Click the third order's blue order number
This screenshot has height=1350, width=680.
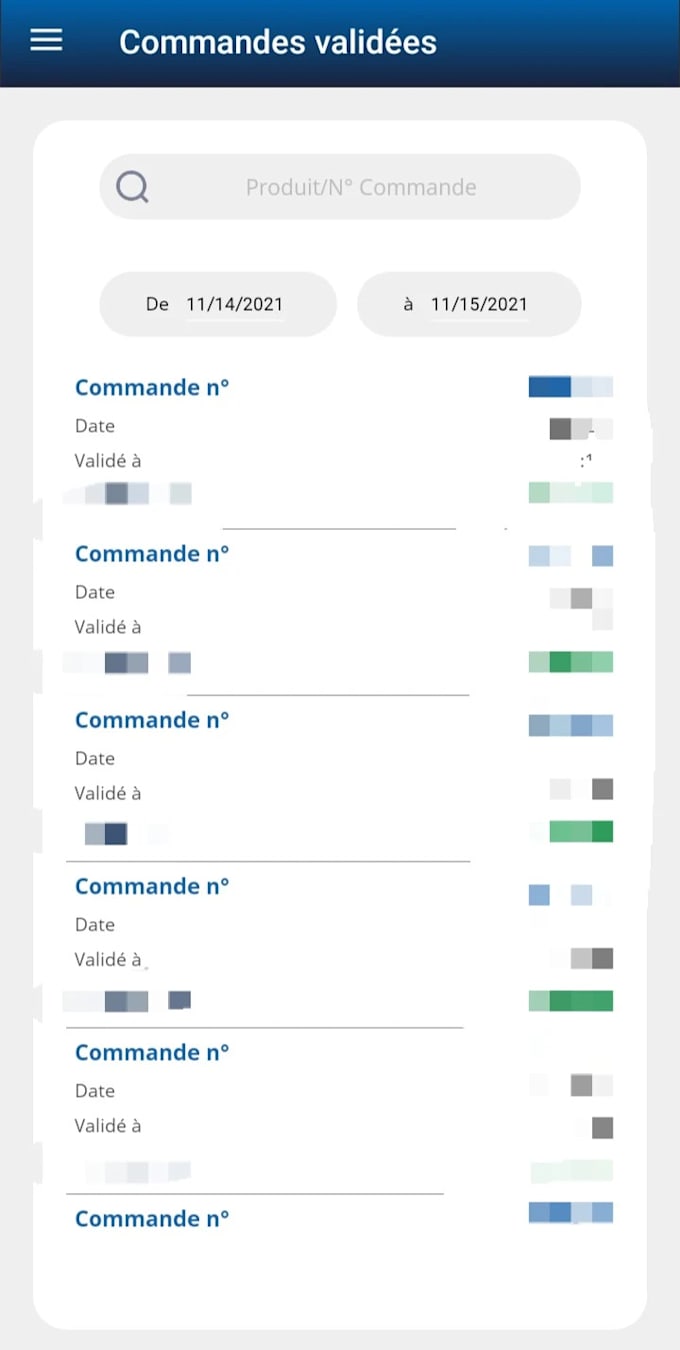[x=570, y=725]
